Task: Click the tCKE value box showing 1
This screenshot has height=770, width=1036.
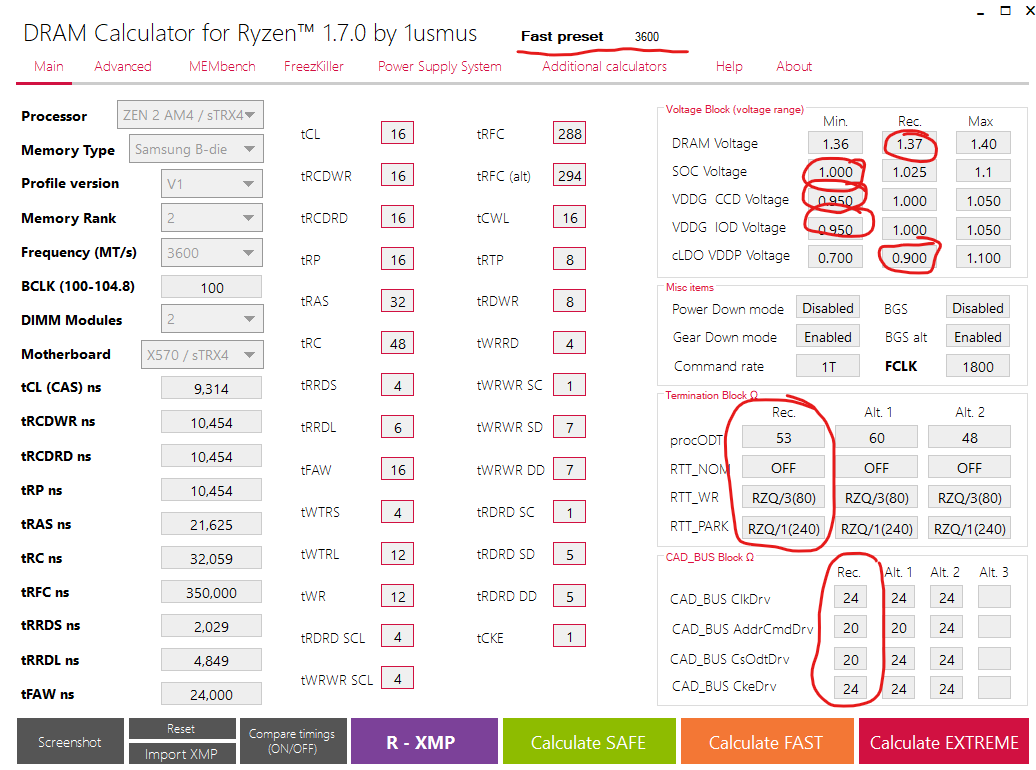Action: [x=570, y=637]
